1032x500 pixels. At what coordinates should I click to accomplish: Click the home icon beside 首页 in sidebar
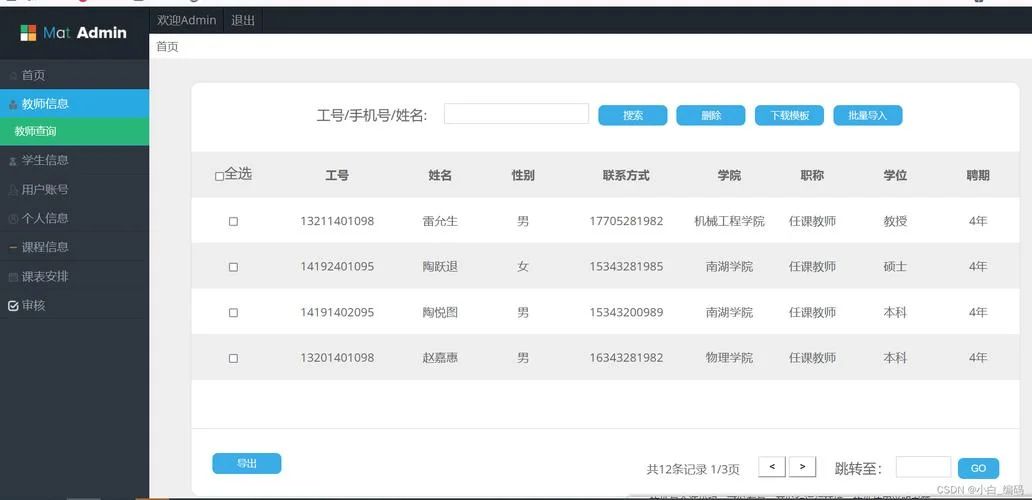pyautogui.click(x=13, y=76)
